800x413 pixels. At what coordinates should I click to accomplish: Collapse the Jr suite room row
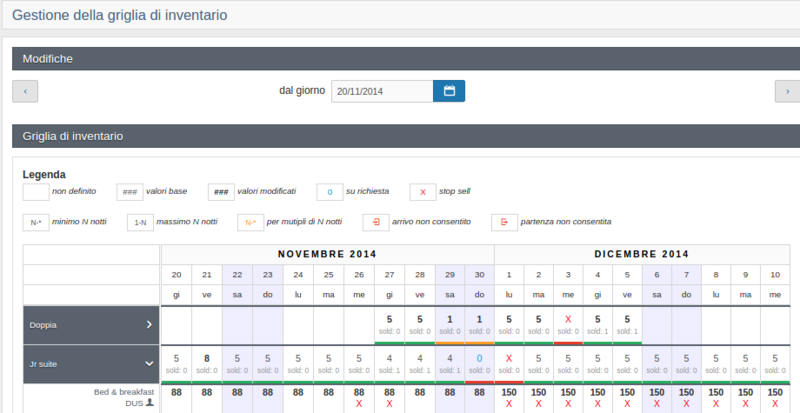click(148, 364)
